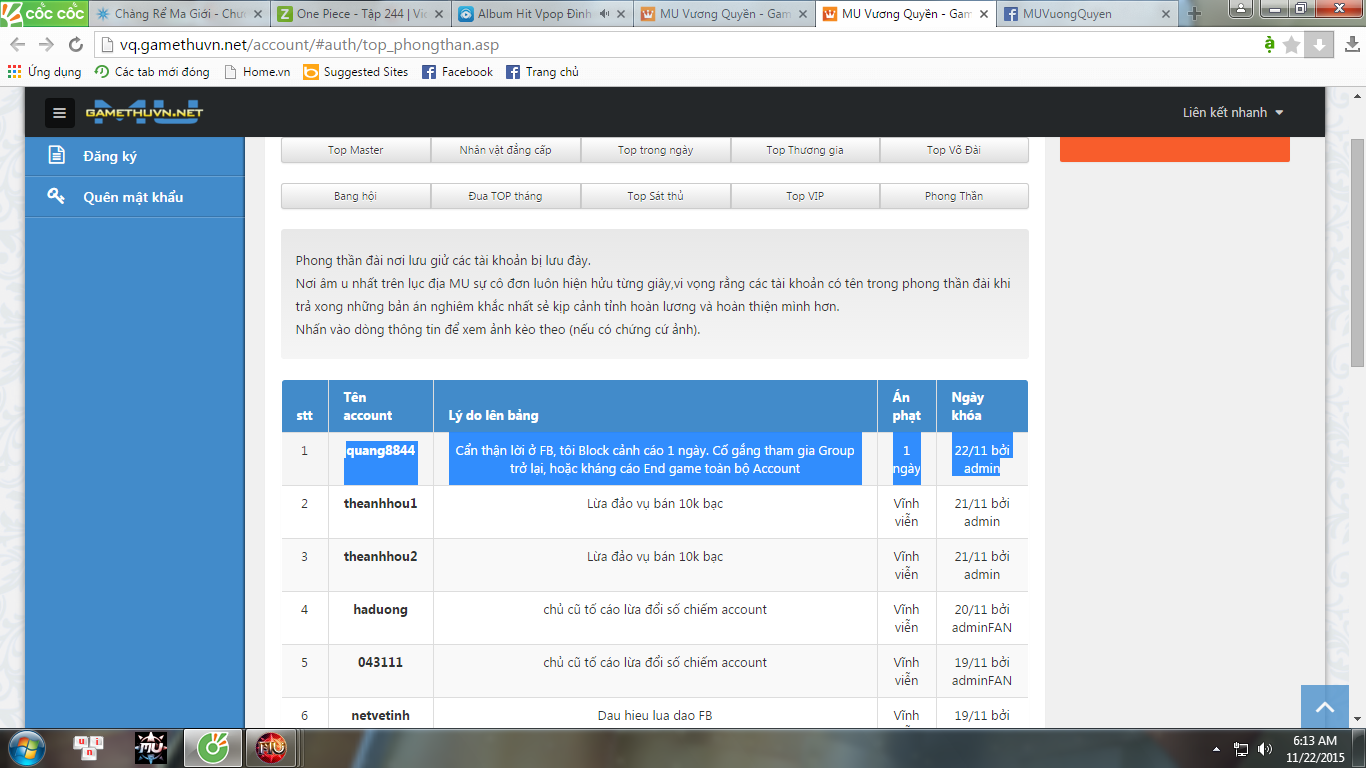Show hidden system tray icons
1366x768 pixels.
pos(1216,748)
